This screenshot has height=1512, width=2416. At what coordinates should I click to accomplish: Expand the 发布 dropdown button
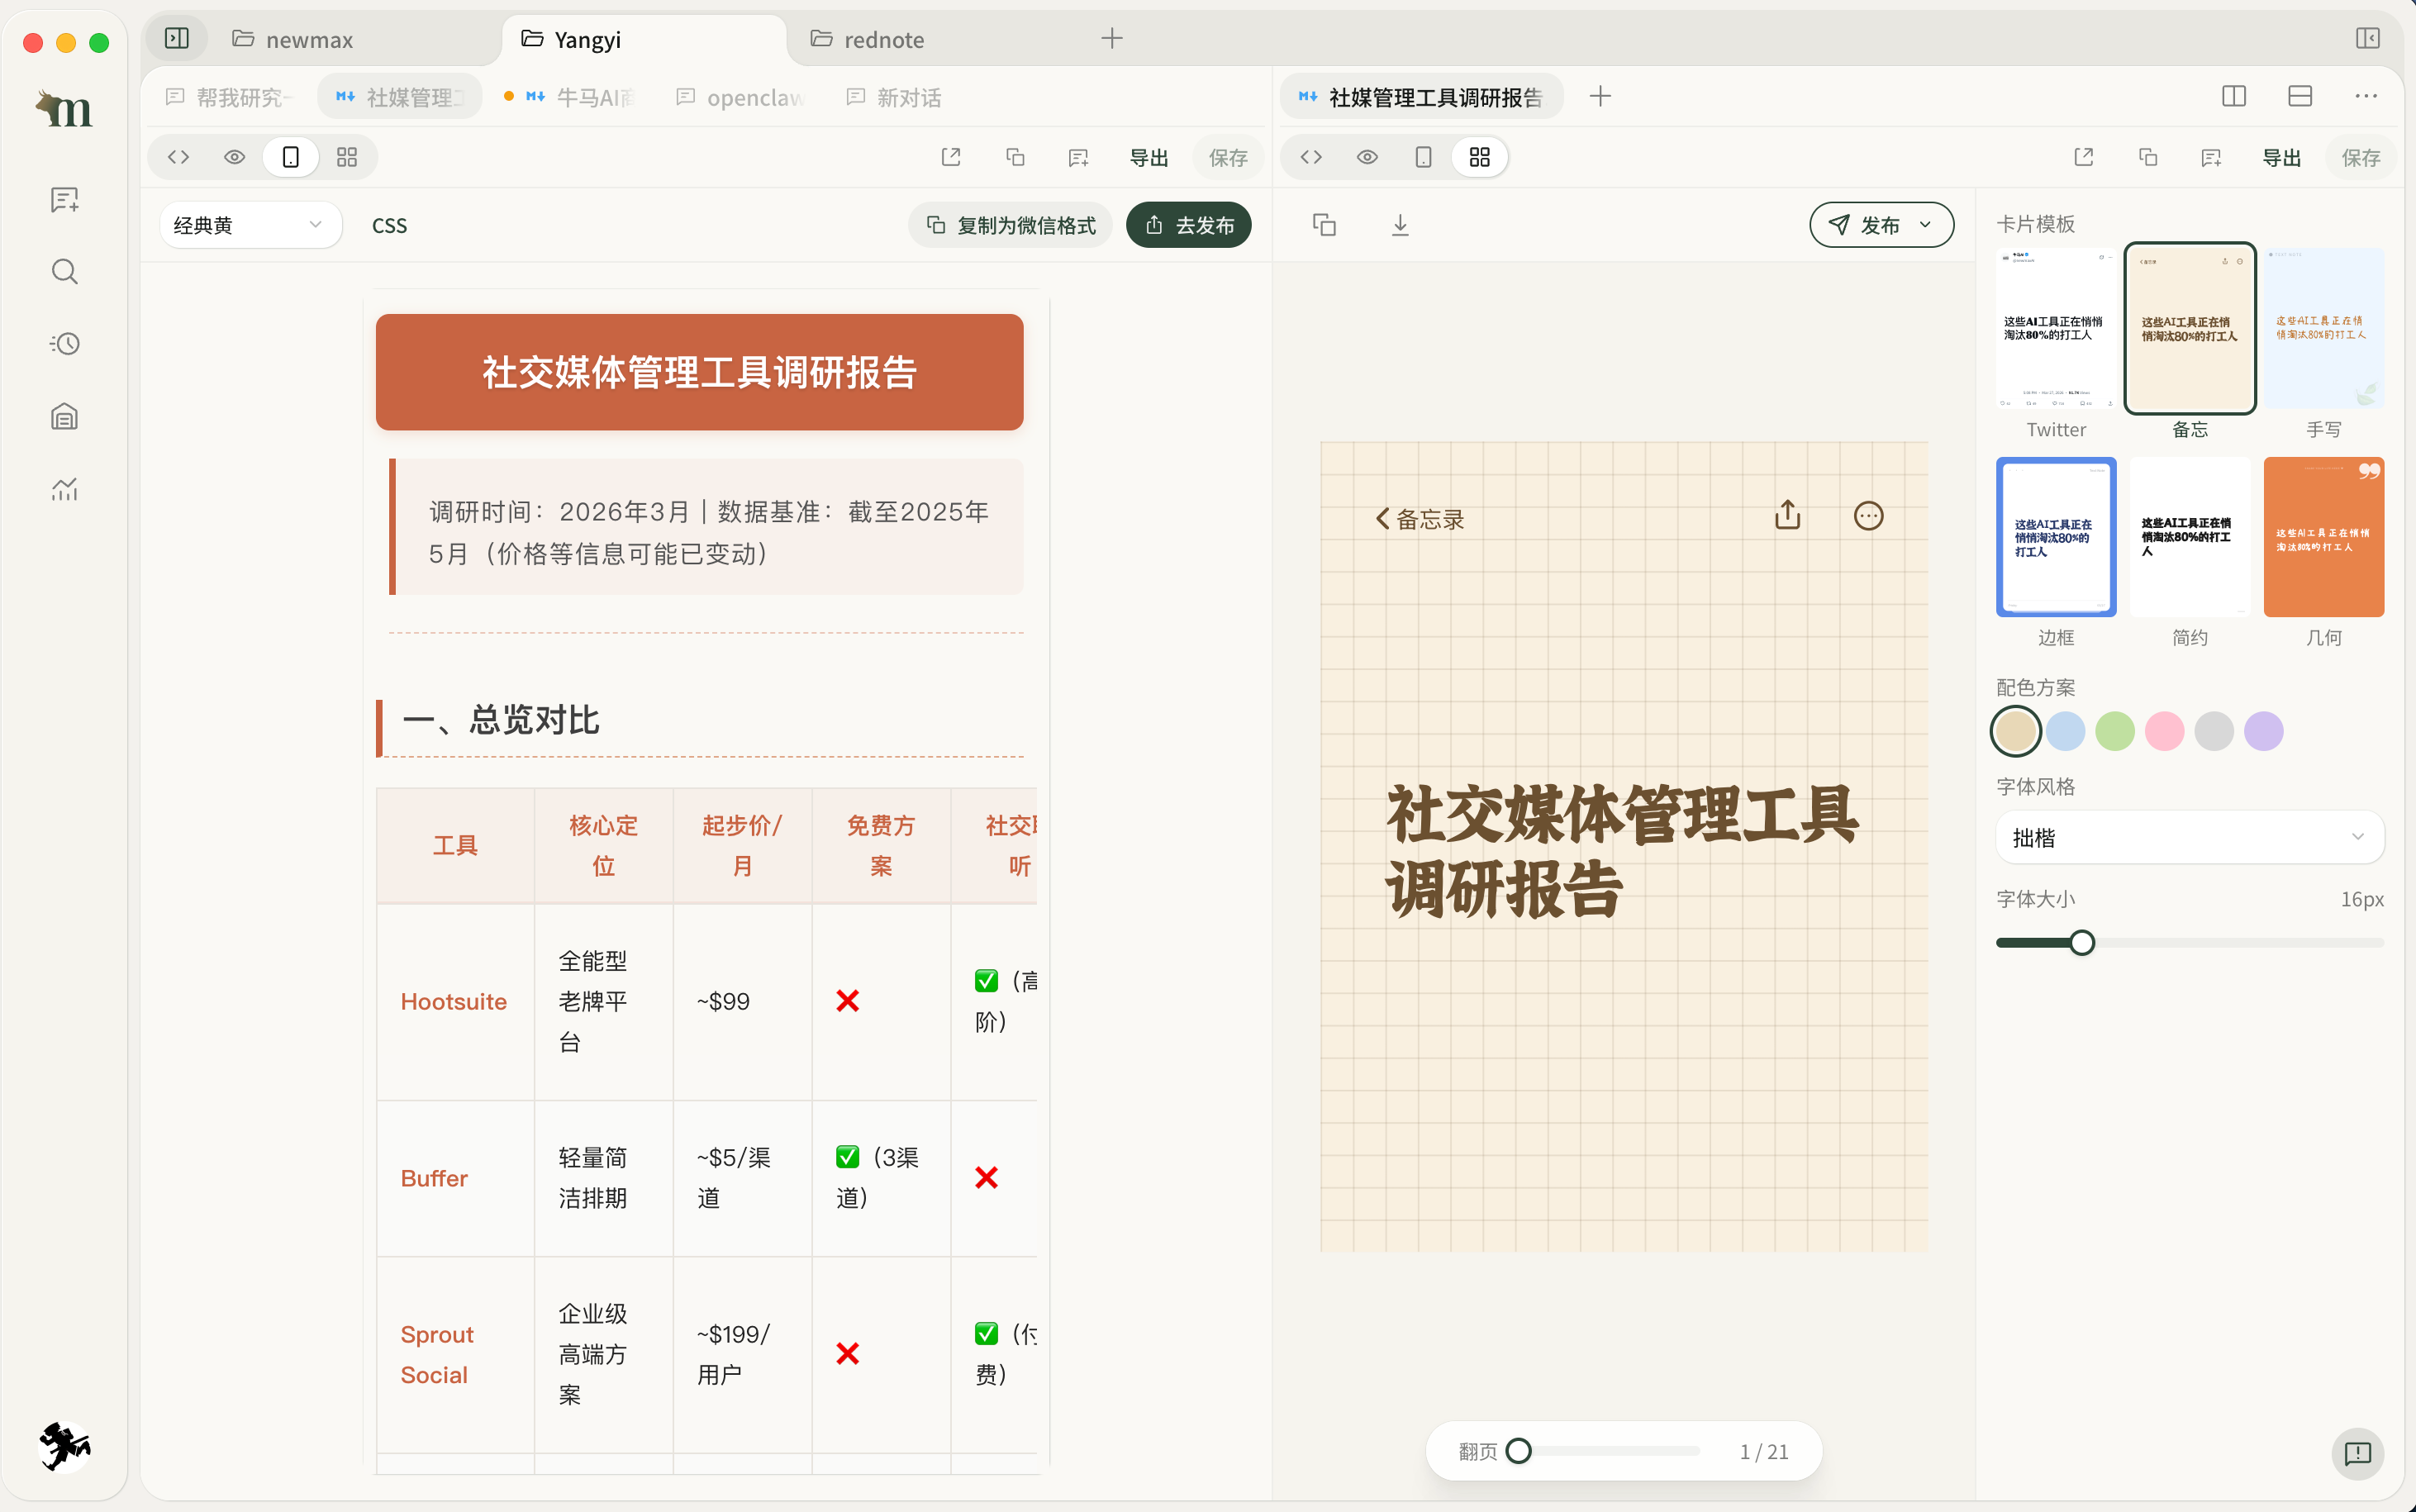coord(1881,225)
